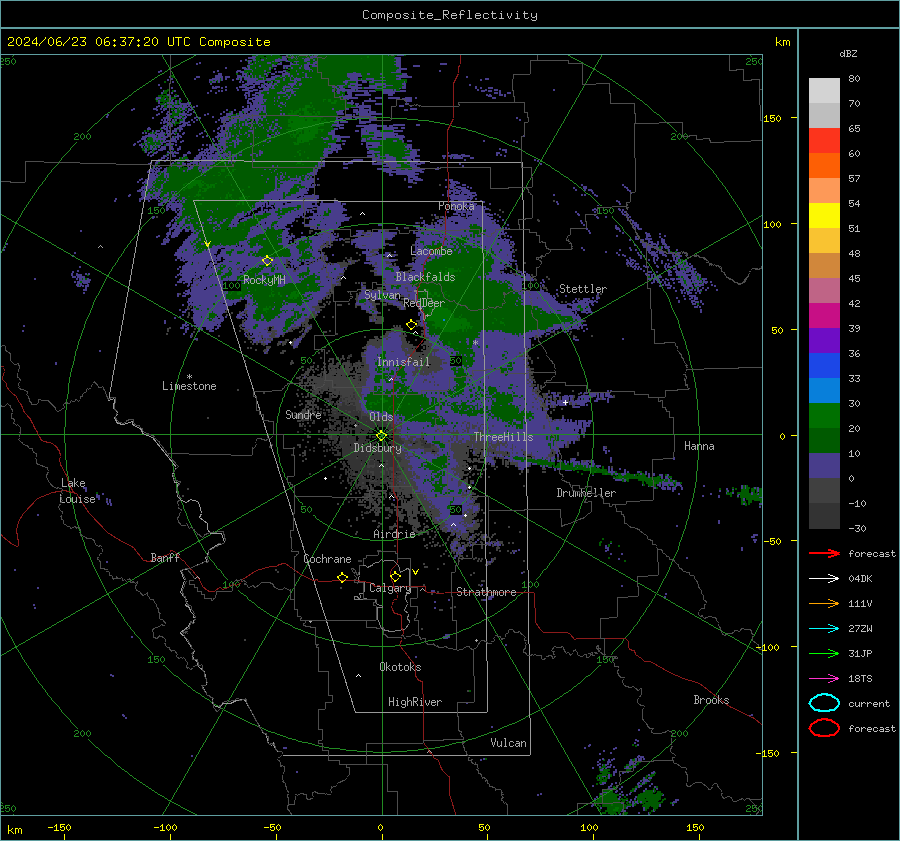
Task: Click the yellow diamond marker near Cochrane
Action: (343, 577)
